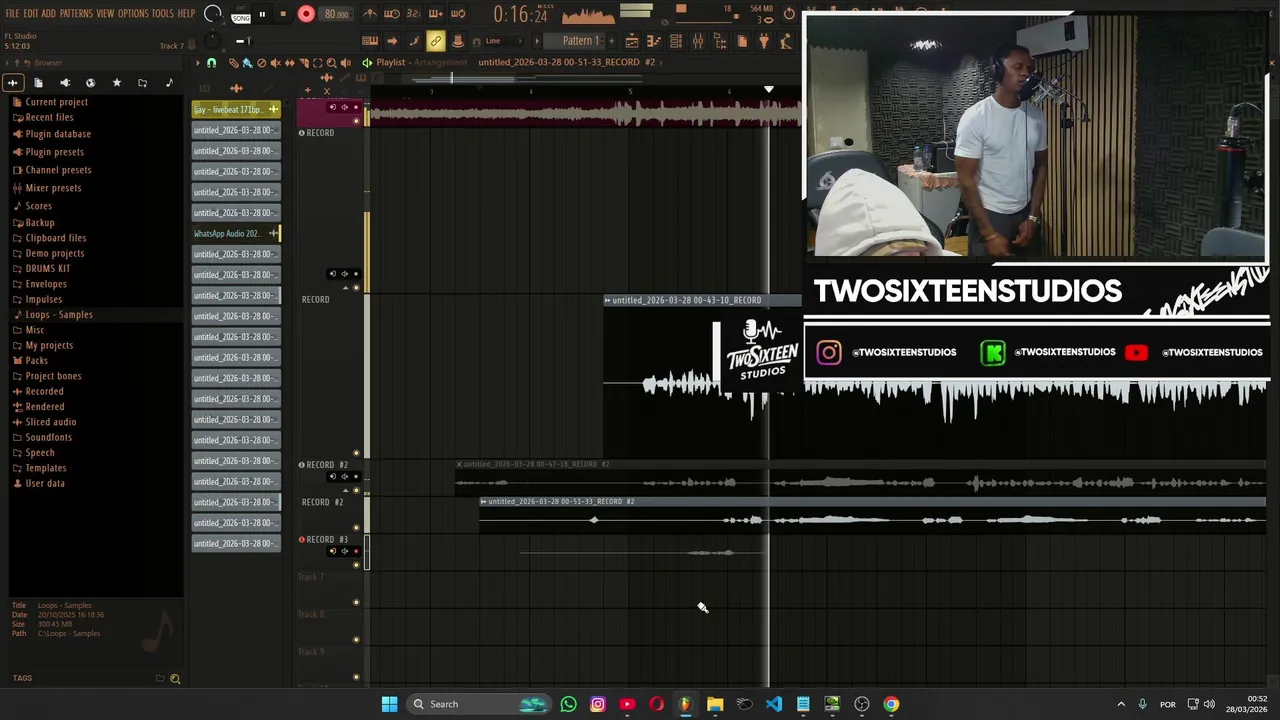Open the Mixer view icon

pos(698,41)
